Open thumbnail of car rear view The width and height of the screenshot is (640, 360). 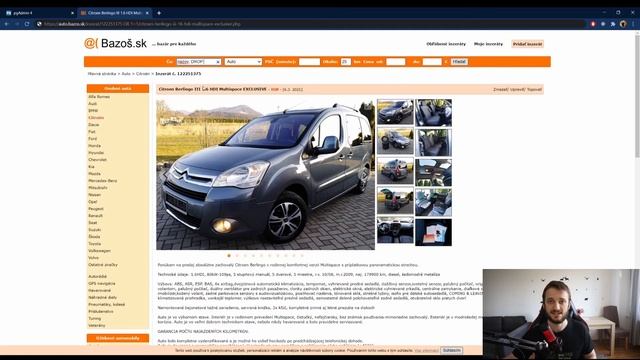(395, 171)
